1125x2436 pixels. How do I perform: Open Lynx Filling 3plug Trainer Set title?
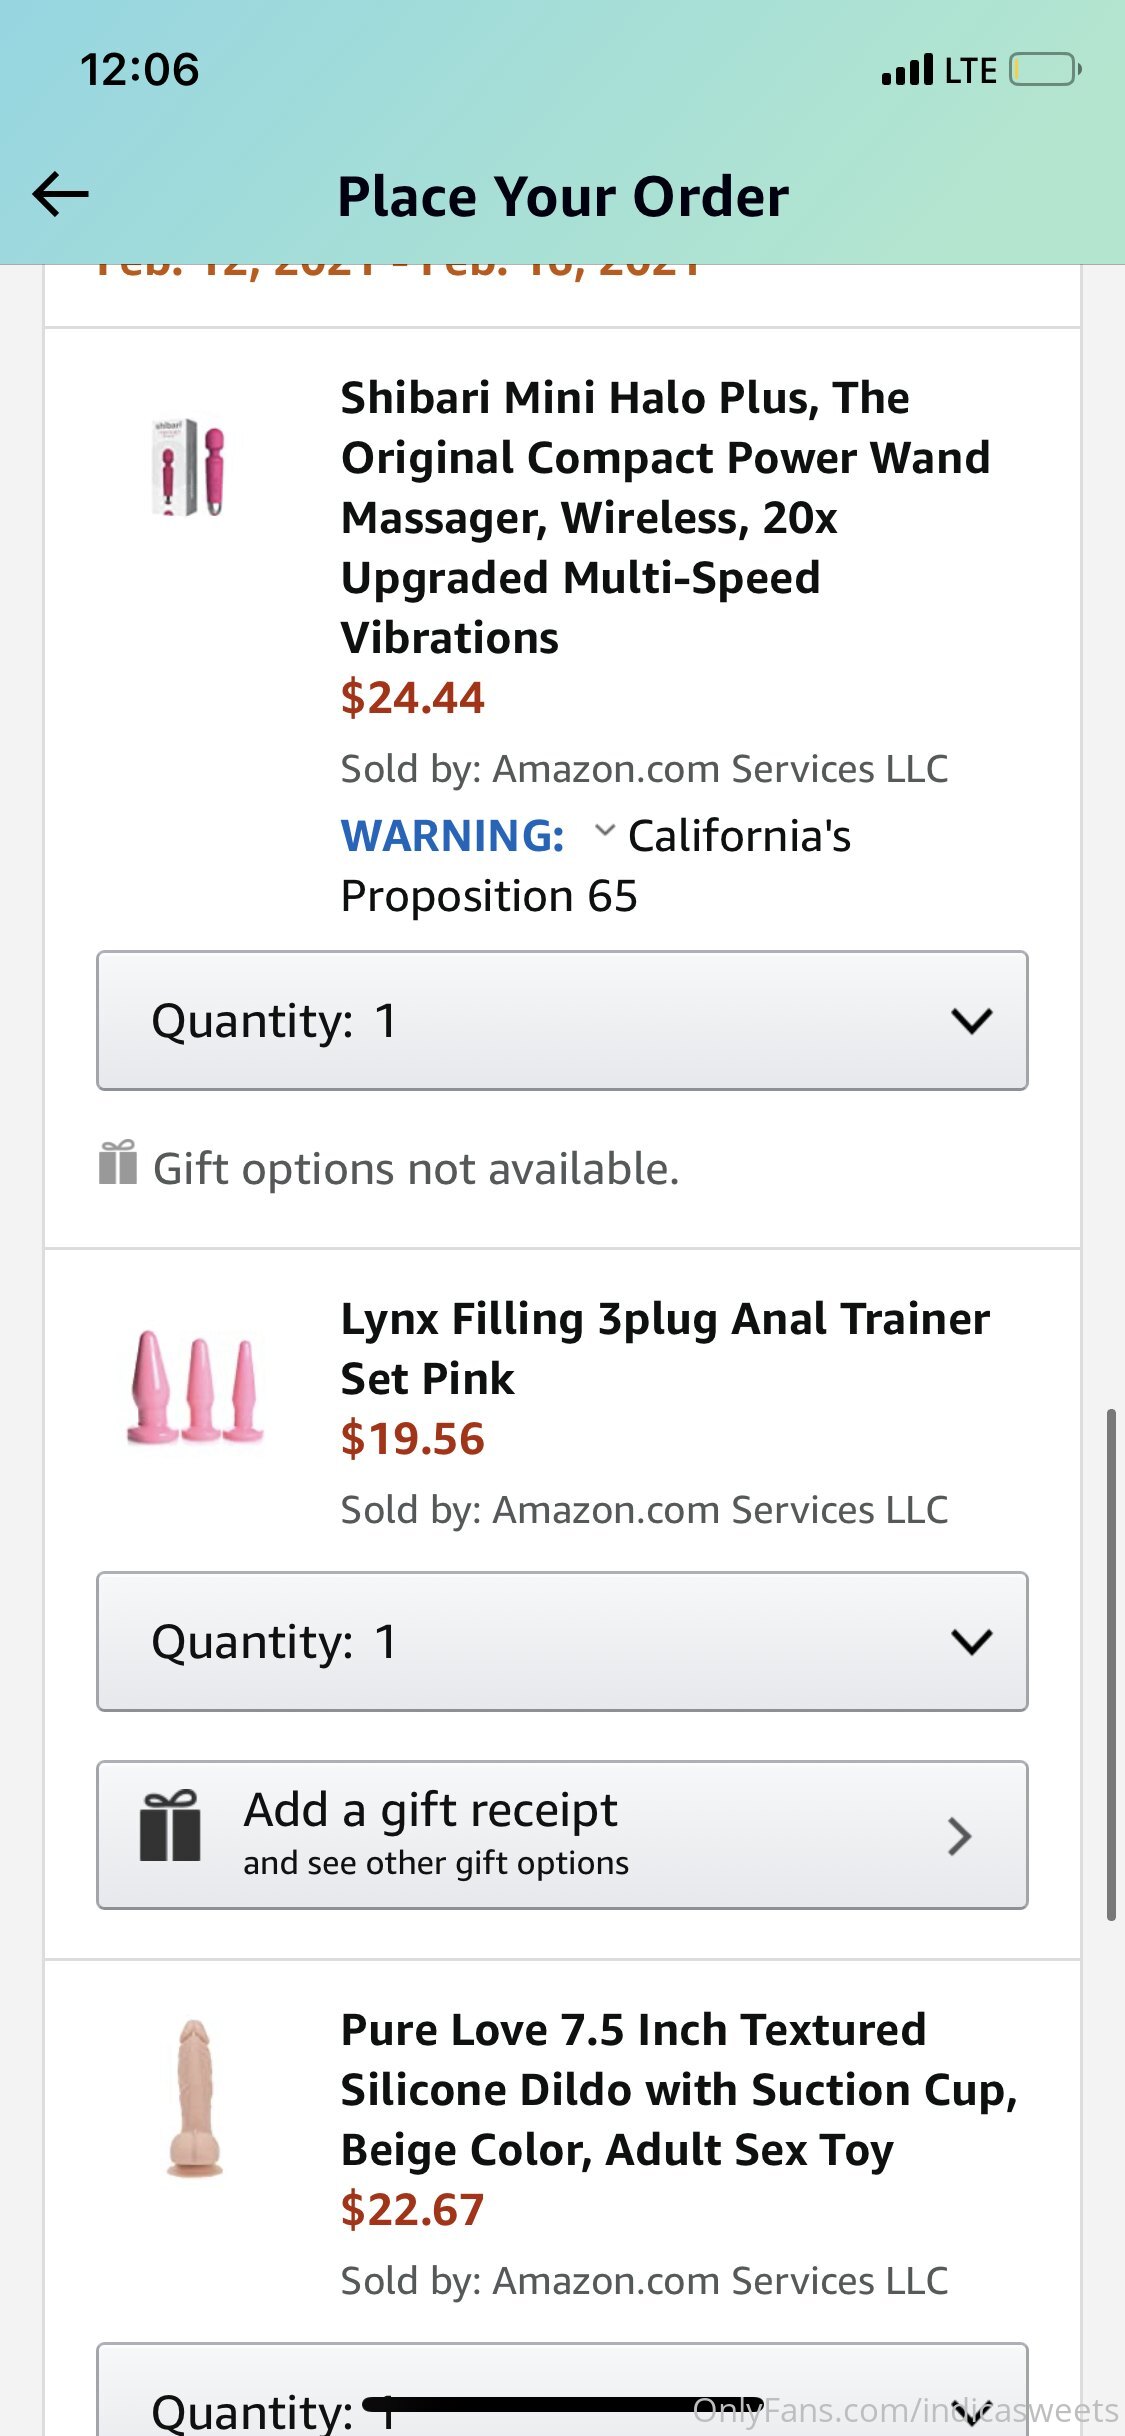coord(665,1348)
